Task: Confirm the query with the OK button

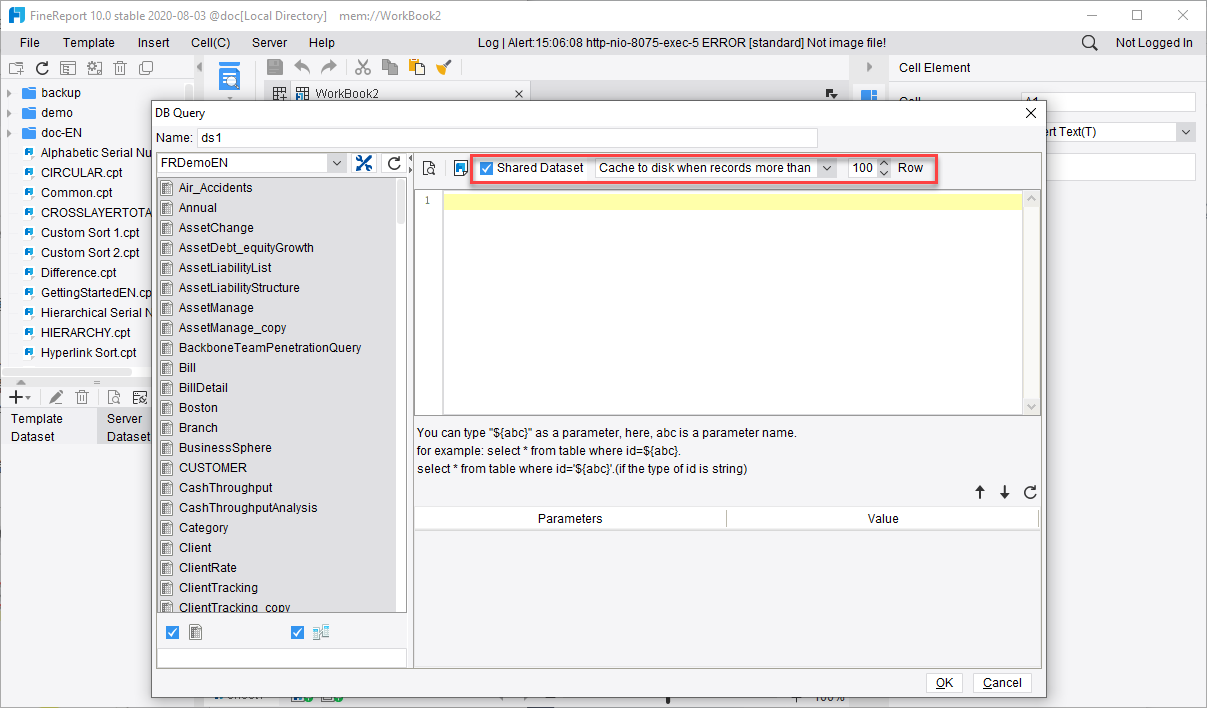Action: point(944,682)
